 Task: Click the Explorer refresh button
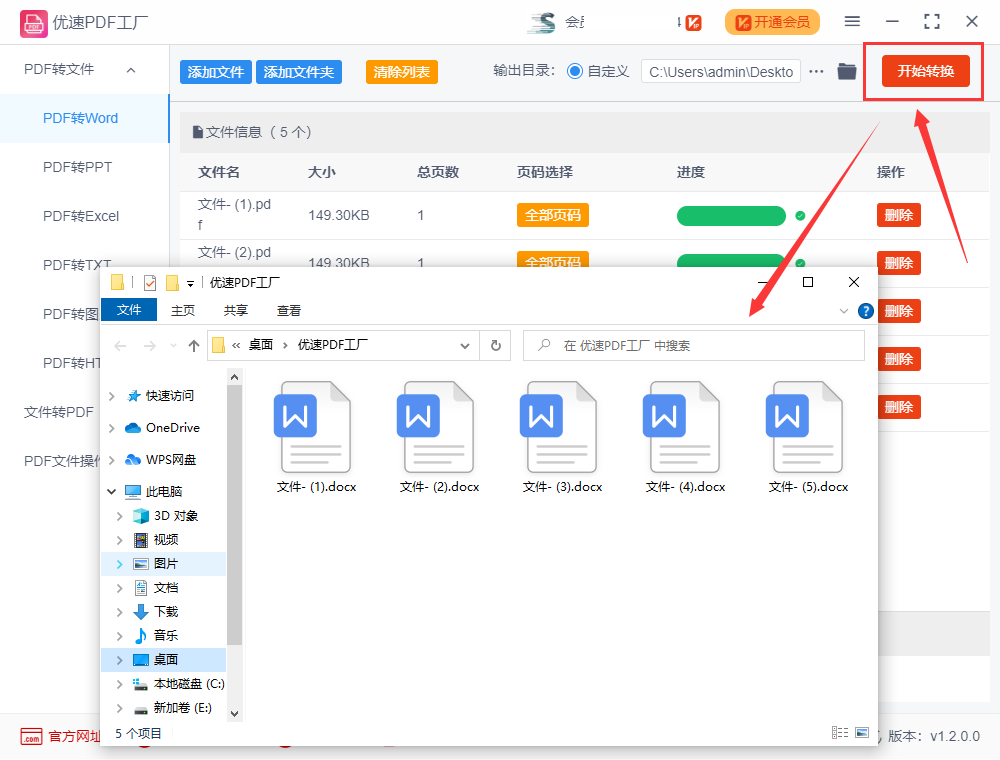496,346
